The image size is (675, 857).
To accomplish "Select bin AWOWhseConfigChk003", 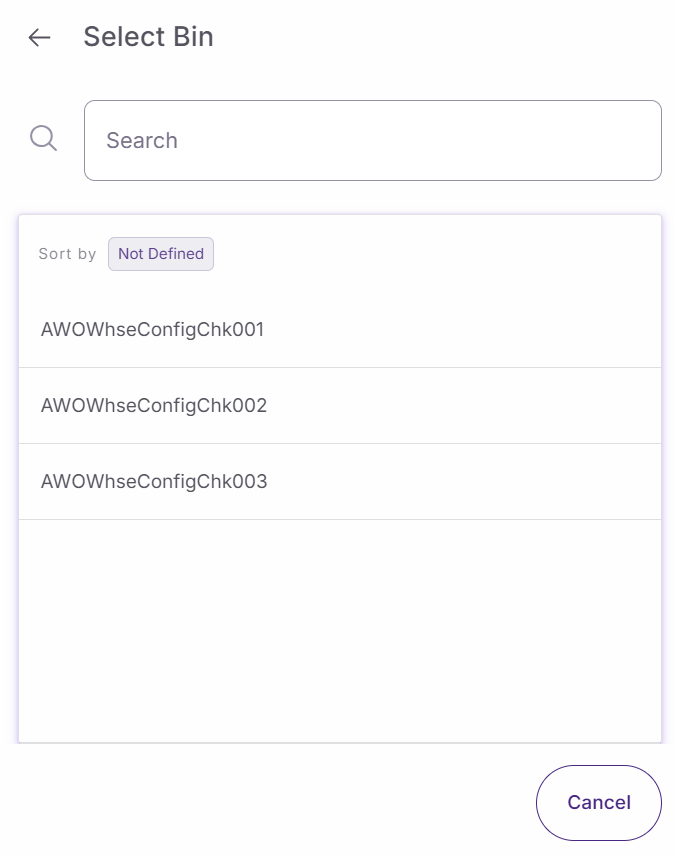I will pos(154,482).
